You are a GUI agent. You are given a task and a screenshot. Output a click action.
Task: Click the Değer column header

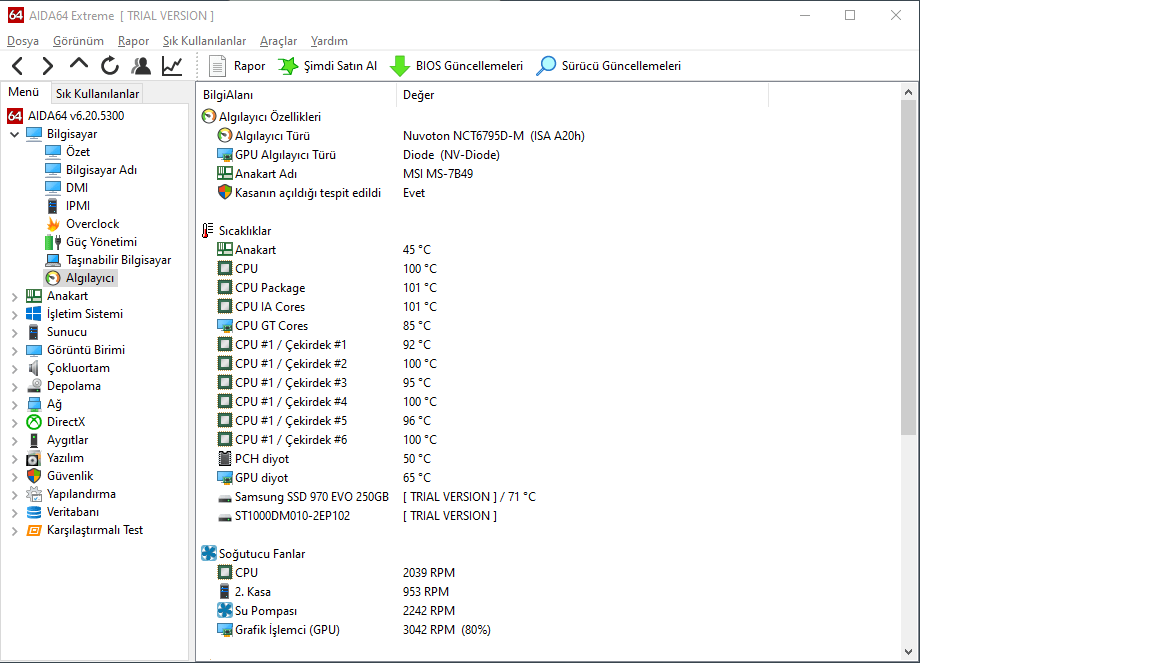583,95
